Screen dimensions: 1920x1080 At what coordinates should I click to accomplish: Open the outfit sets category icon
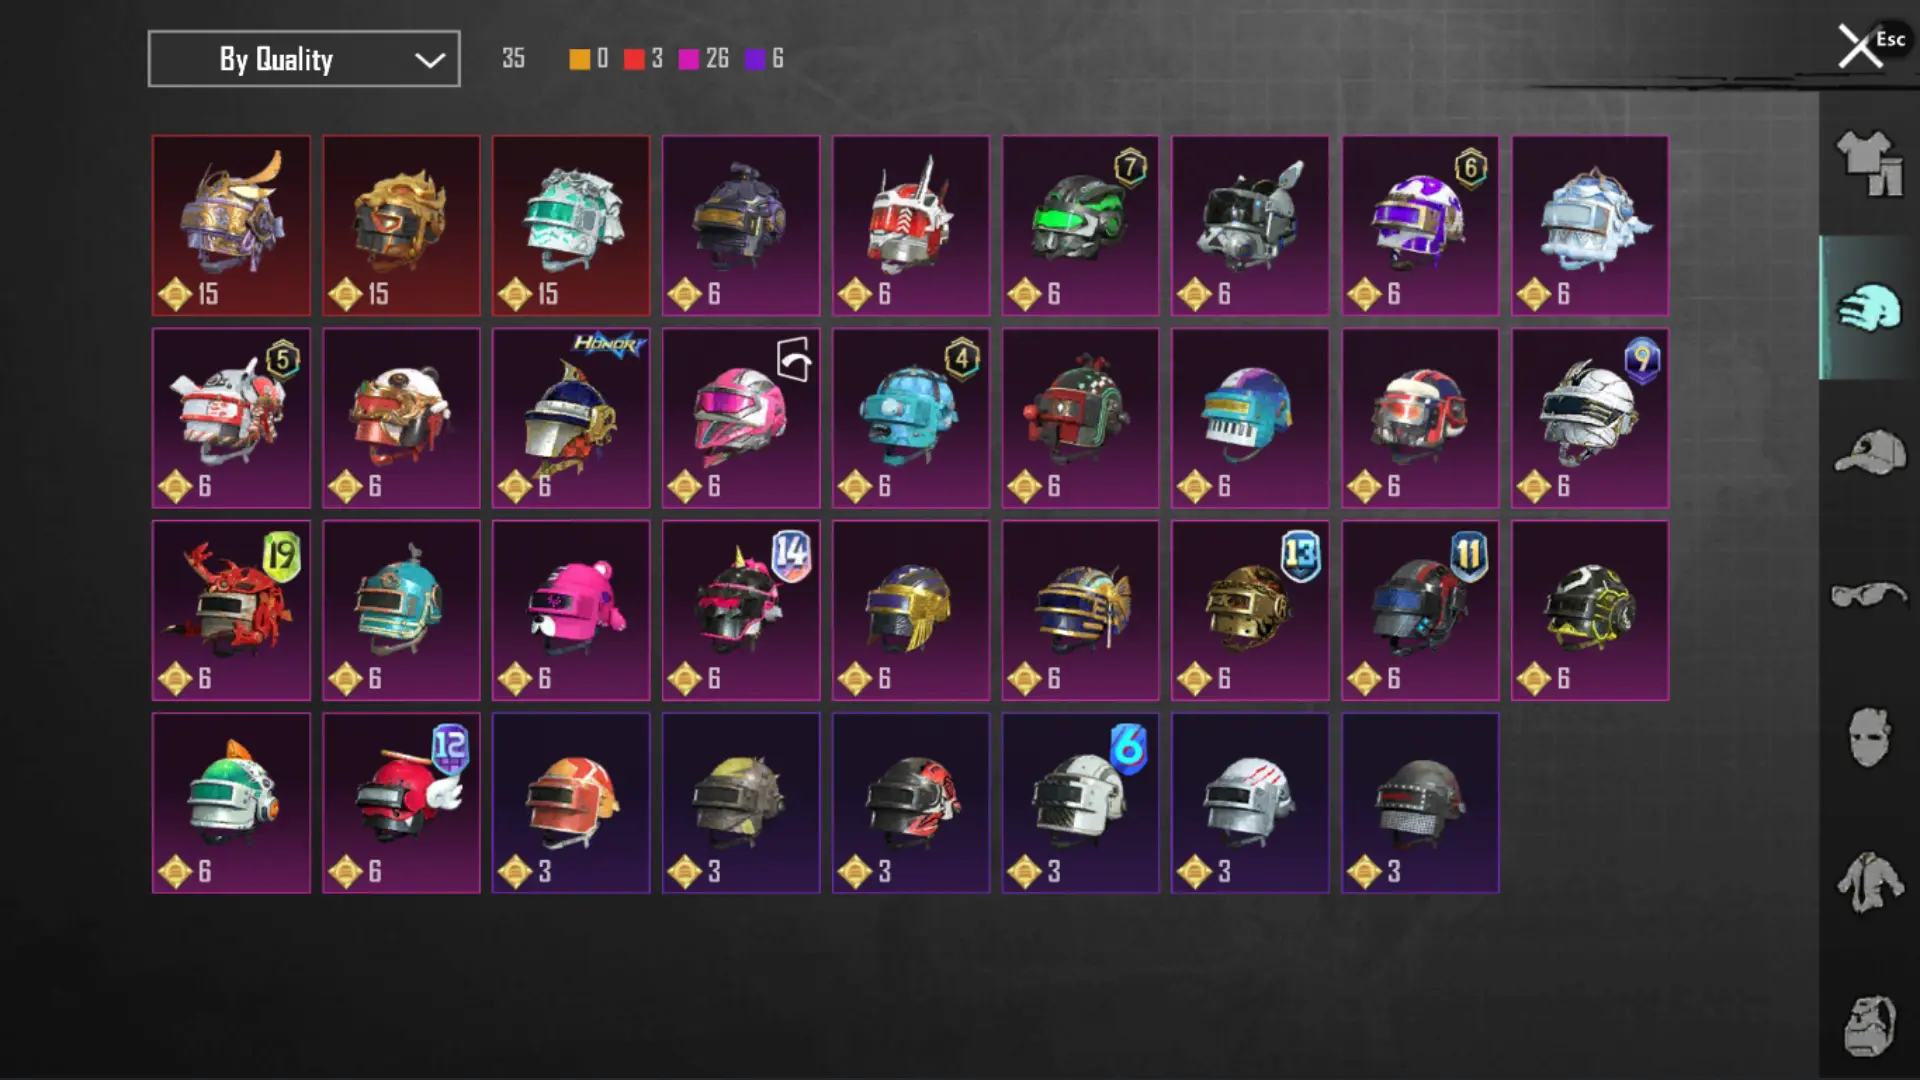click(1868, 163)
